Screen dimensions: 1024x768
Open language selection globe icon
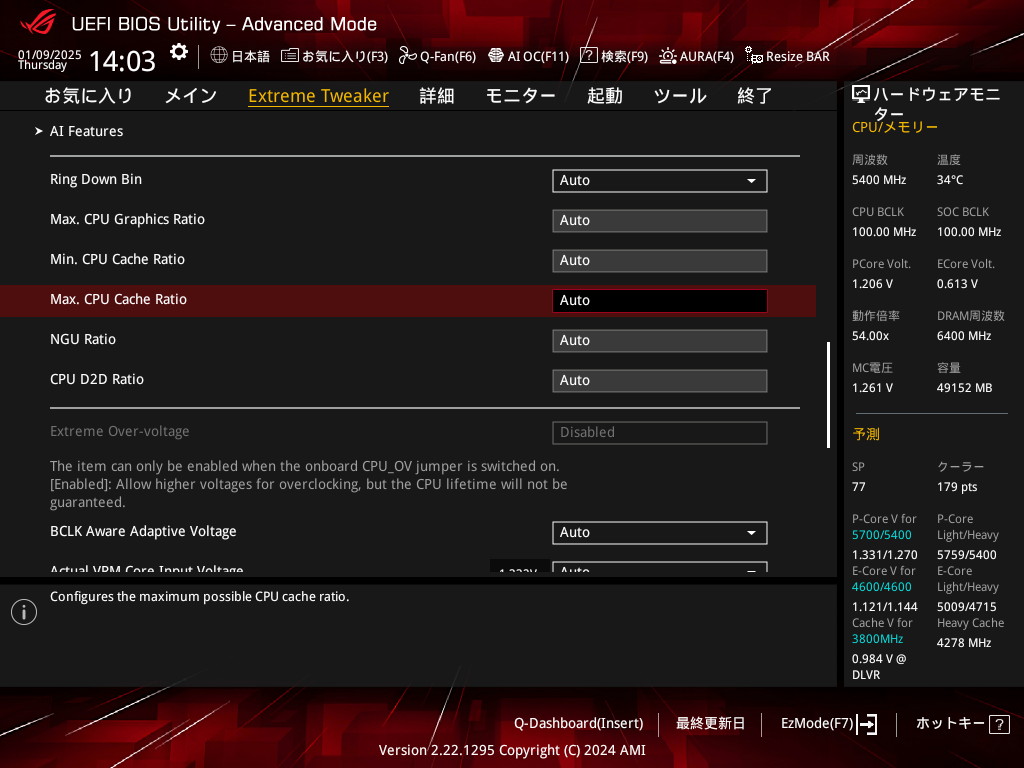(219, 56)
